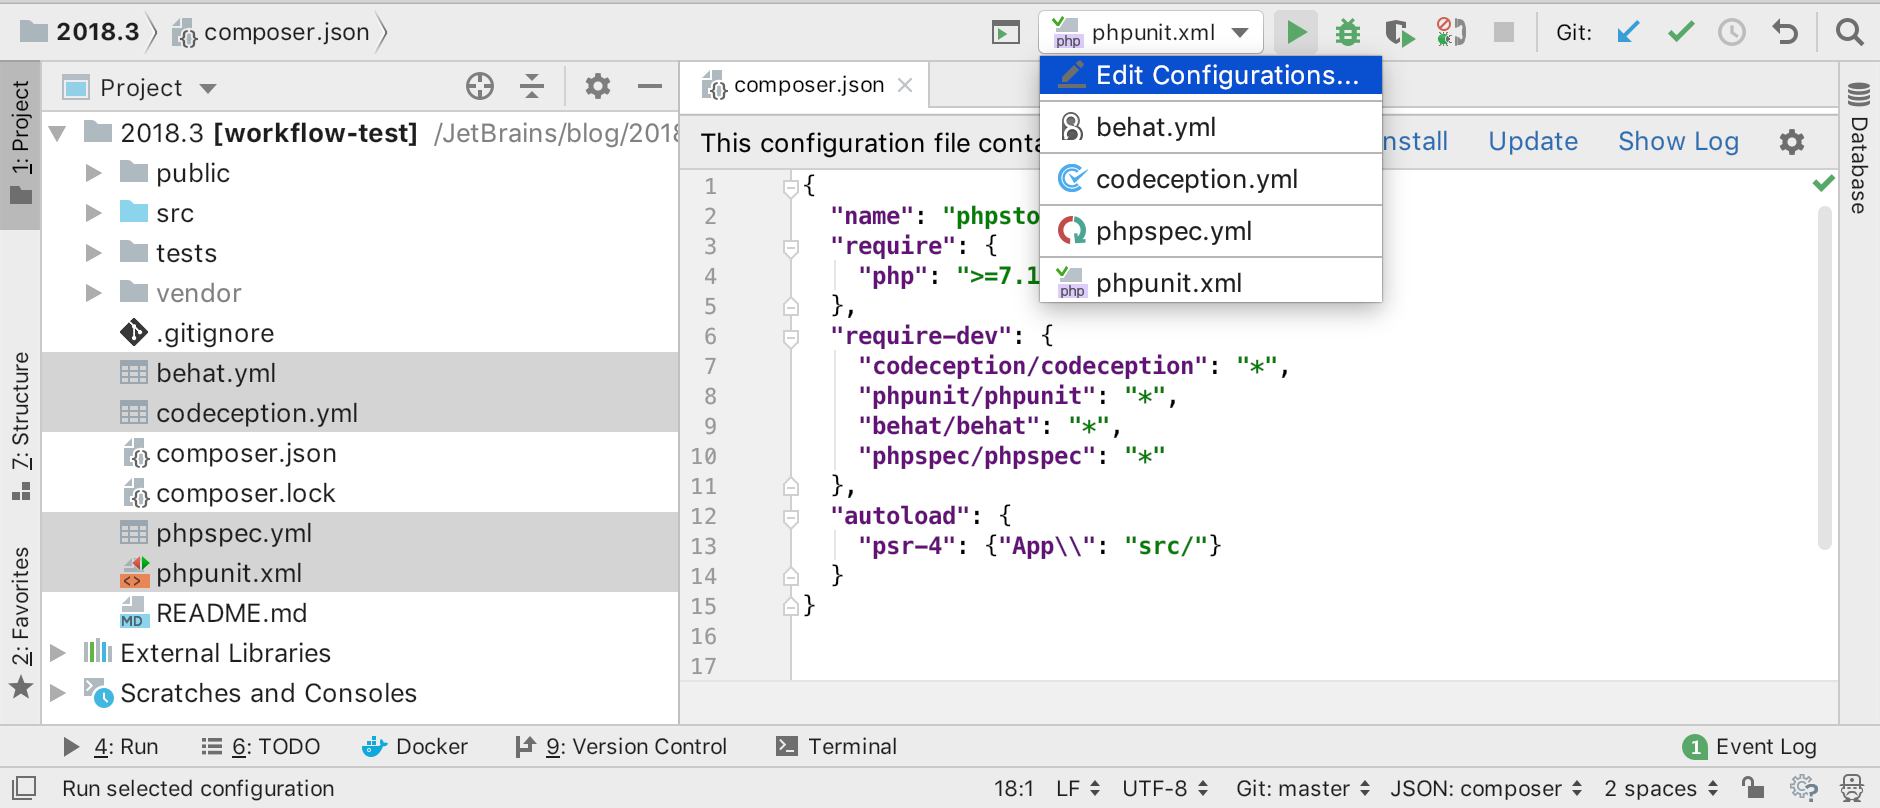
Task: Click the Git commit checkmark
Action: click(x=1680, y=33)
